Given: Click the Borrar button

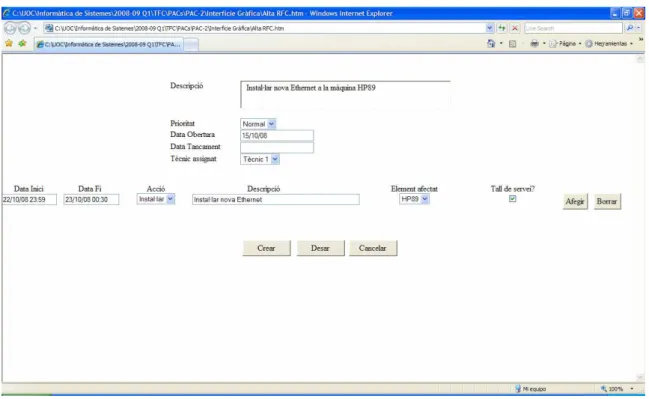Looking at the screenshot, I should coord(607,202).
